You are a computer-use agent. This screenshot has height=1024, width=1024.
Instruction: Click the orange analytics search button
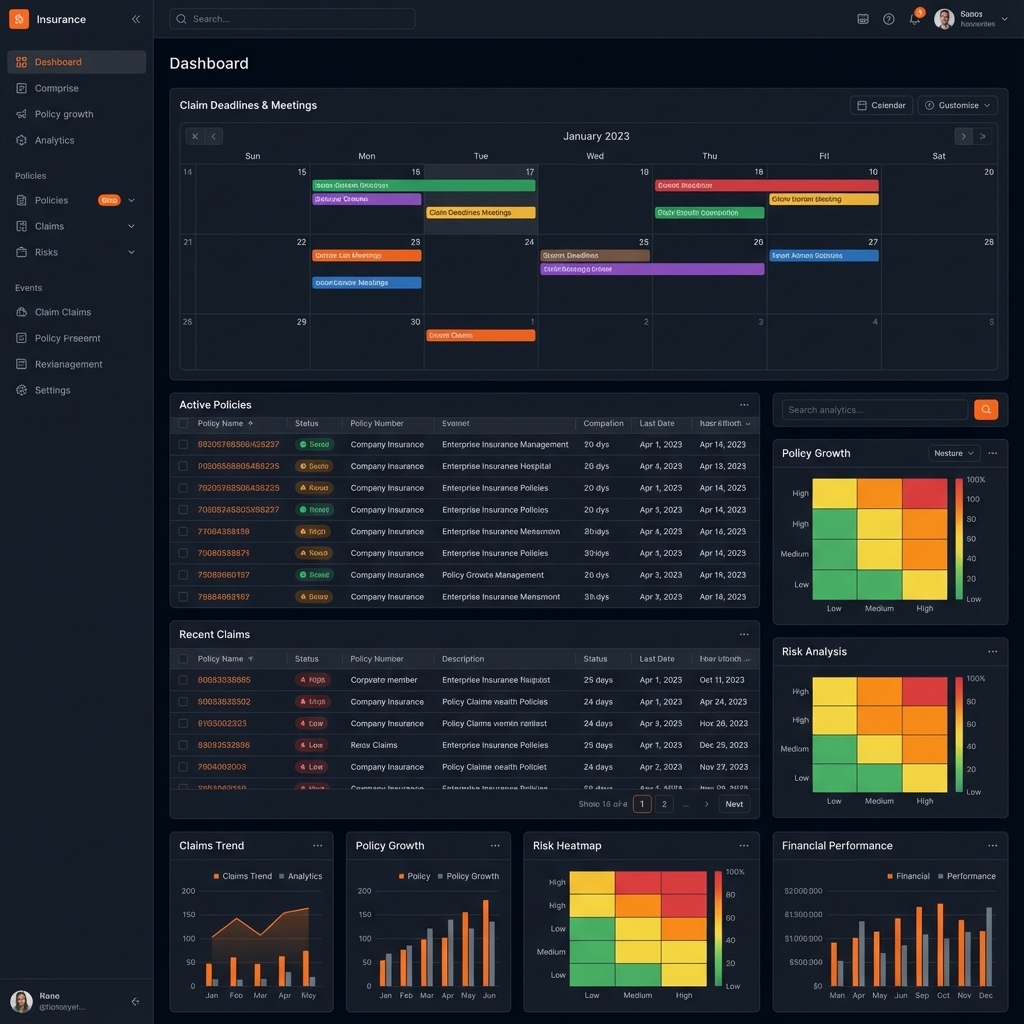985,410
